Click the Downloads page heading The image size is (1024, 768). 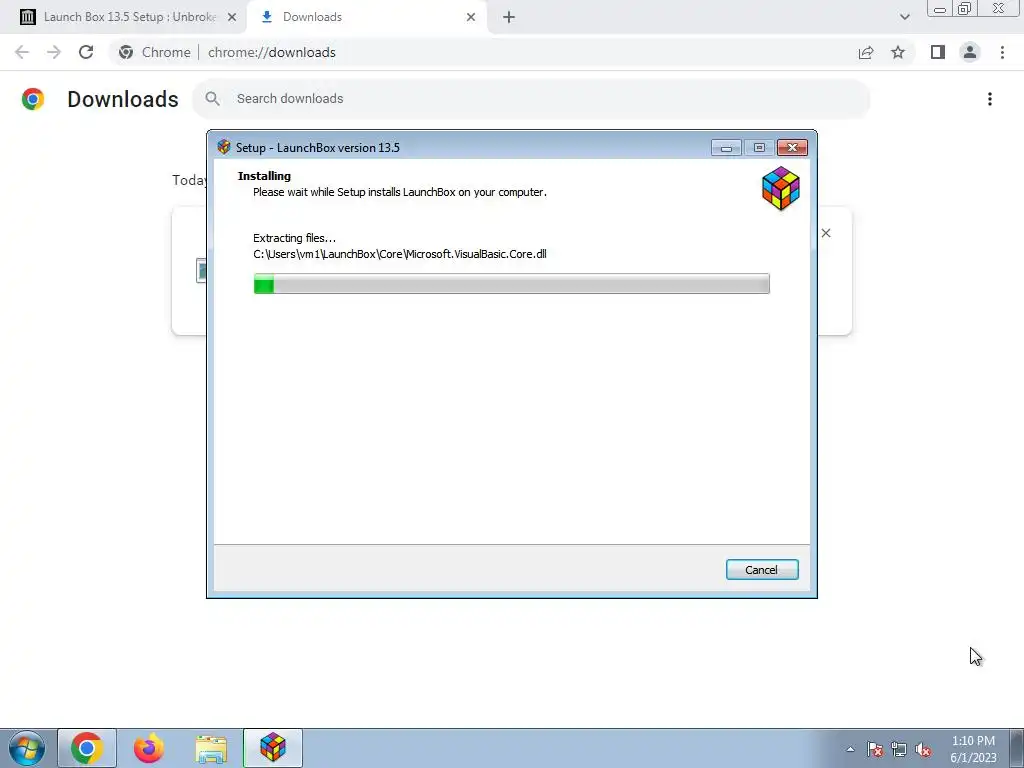pyautogui.click(x=123, y=99)
